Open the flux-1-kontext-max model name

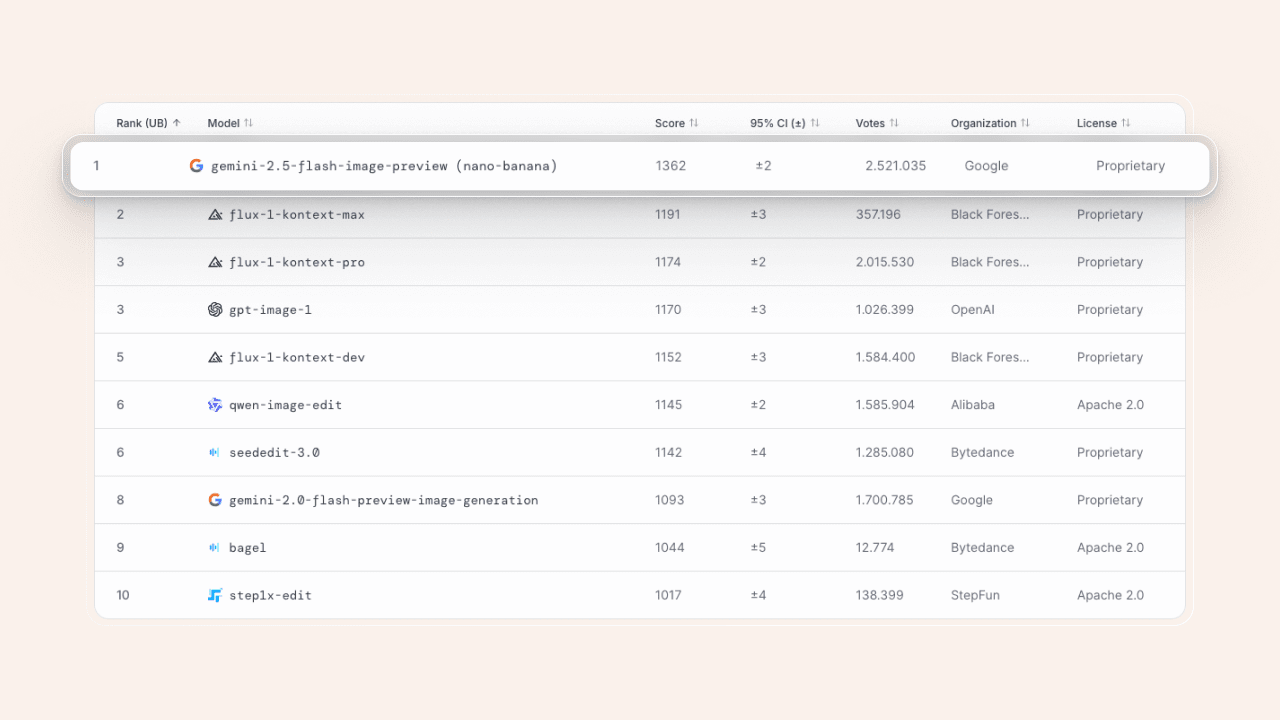(x=297, y=214)
